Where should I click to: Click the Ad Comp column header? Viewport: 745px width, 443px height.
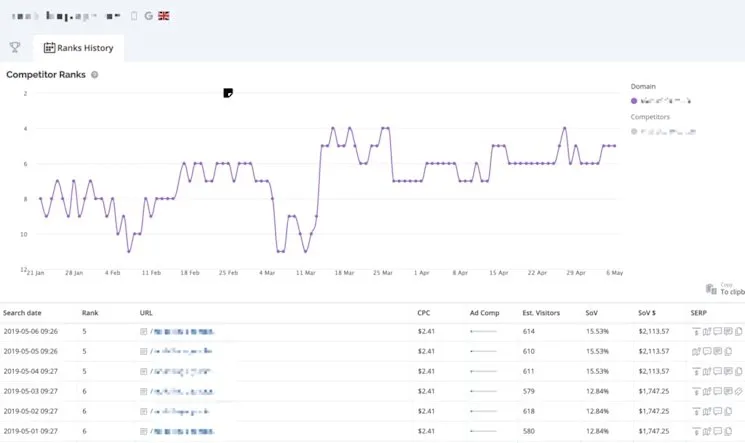click(484, 313)
